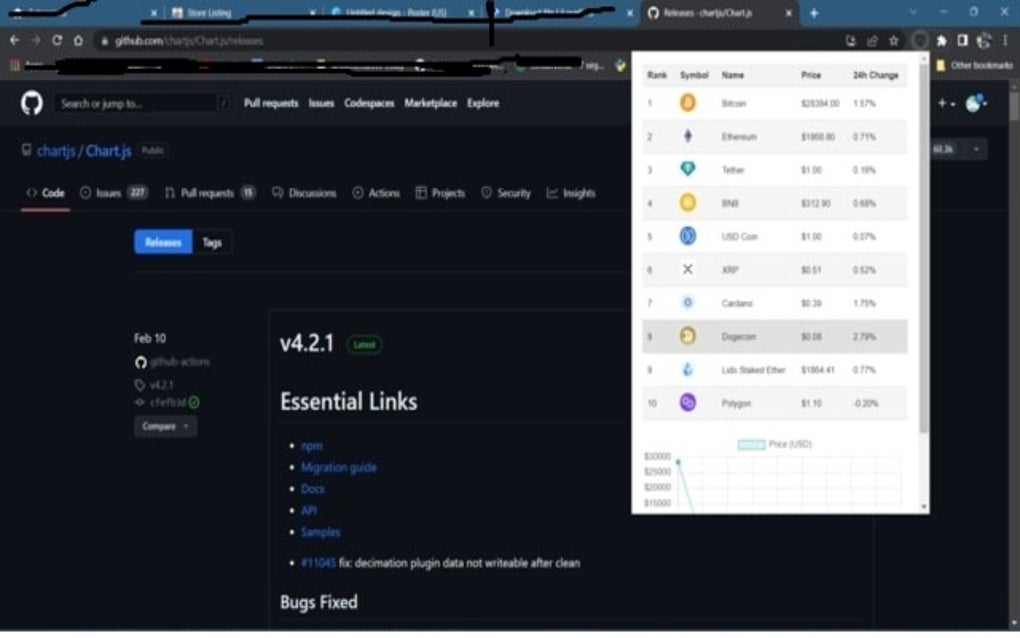Open the Compare dropdown

165,426
